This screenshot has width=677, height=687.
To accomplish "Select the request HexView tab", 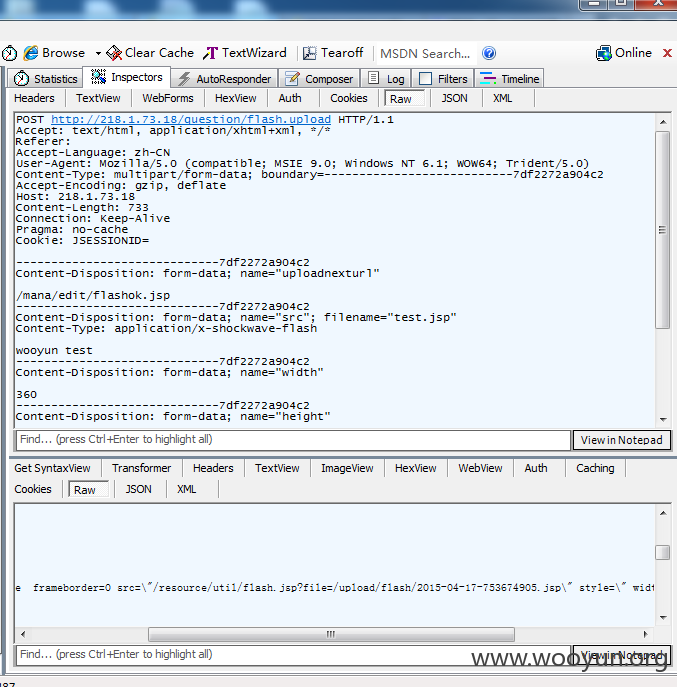I will click(236, 98).
